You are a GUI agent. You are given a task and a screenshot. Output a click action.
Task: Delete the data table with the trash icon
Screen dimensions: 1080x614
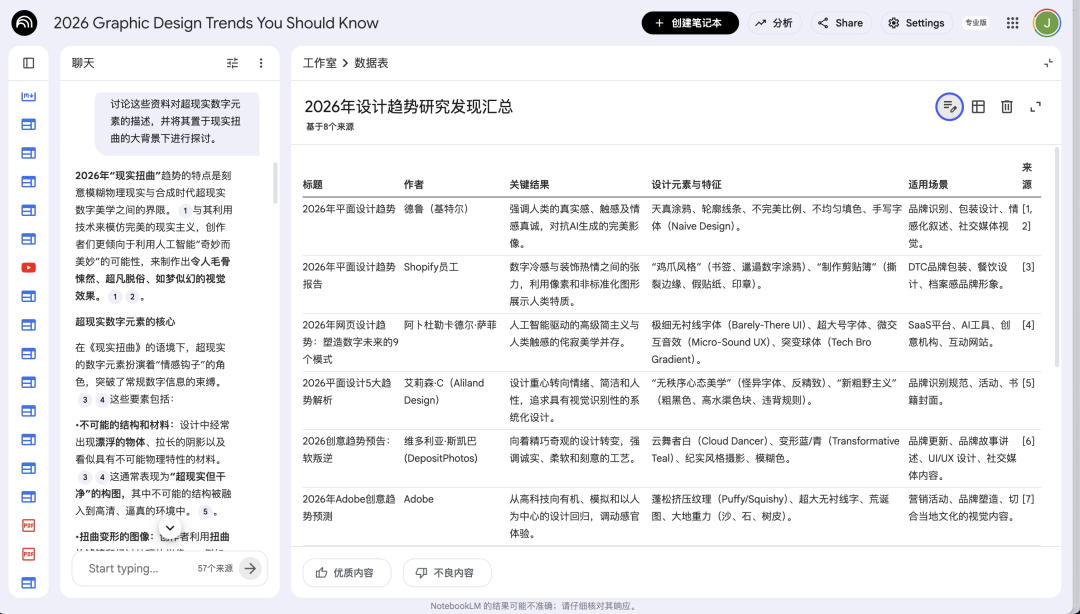coord(1007,107)
